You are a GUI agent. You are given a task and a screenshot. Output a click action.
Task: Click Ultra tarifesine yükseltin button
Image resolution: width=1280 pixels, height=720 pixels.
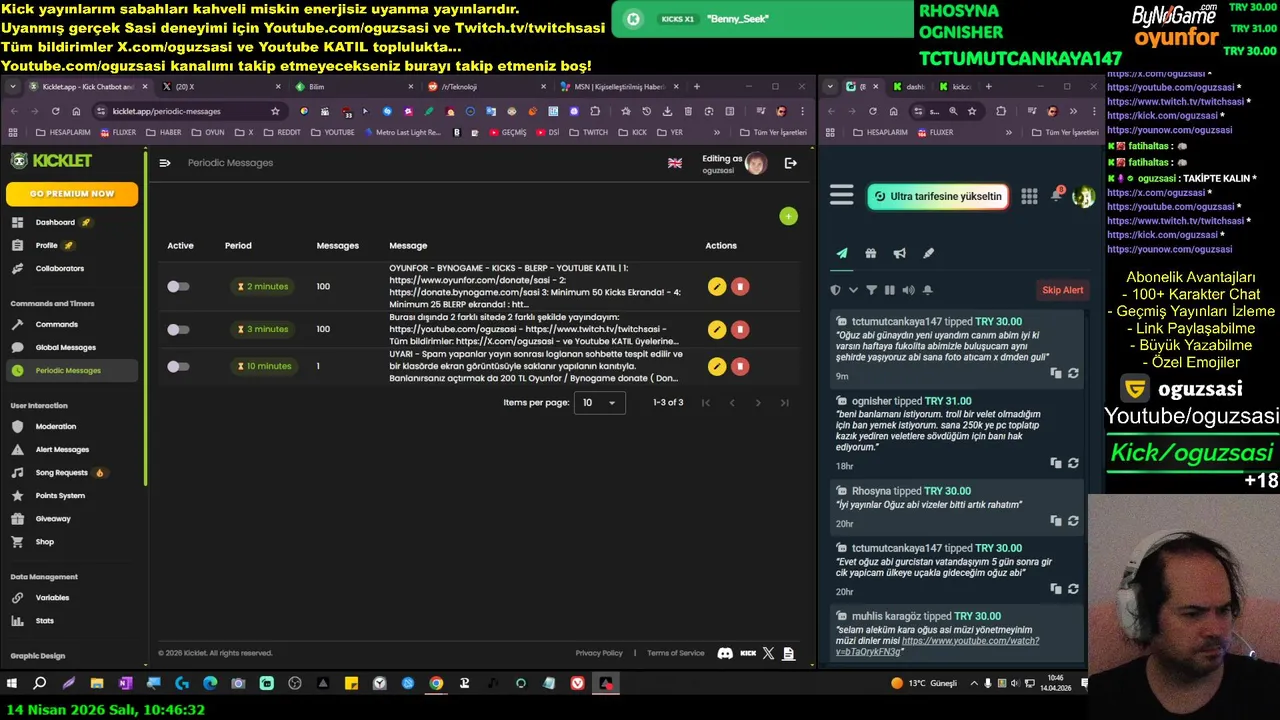coord(937,196)
